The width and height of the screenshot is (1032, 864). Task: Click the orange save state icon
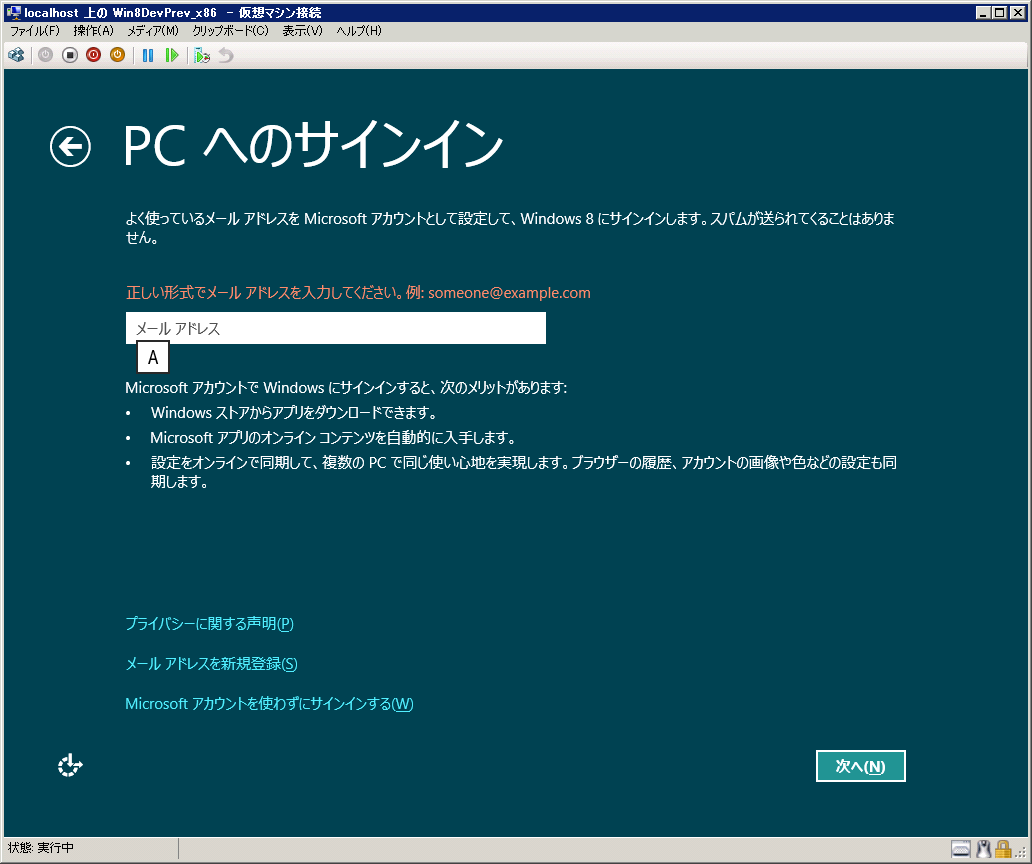(117, 55)
